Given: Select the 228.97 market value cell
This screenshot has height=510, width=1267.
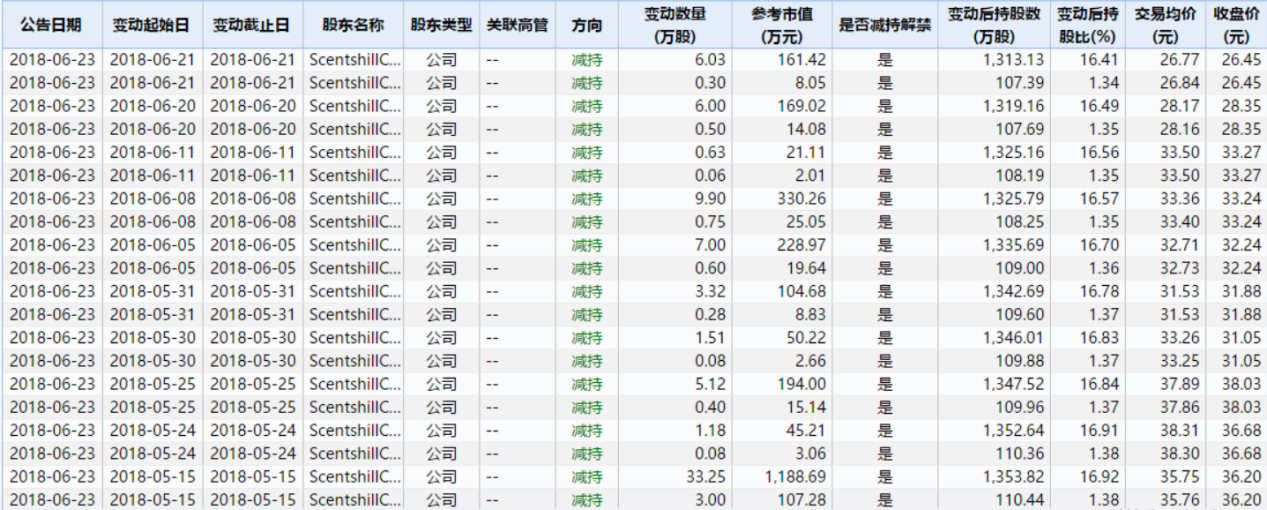Looking at the screenshot, I should pyautogui.click(x=782, y=244).
